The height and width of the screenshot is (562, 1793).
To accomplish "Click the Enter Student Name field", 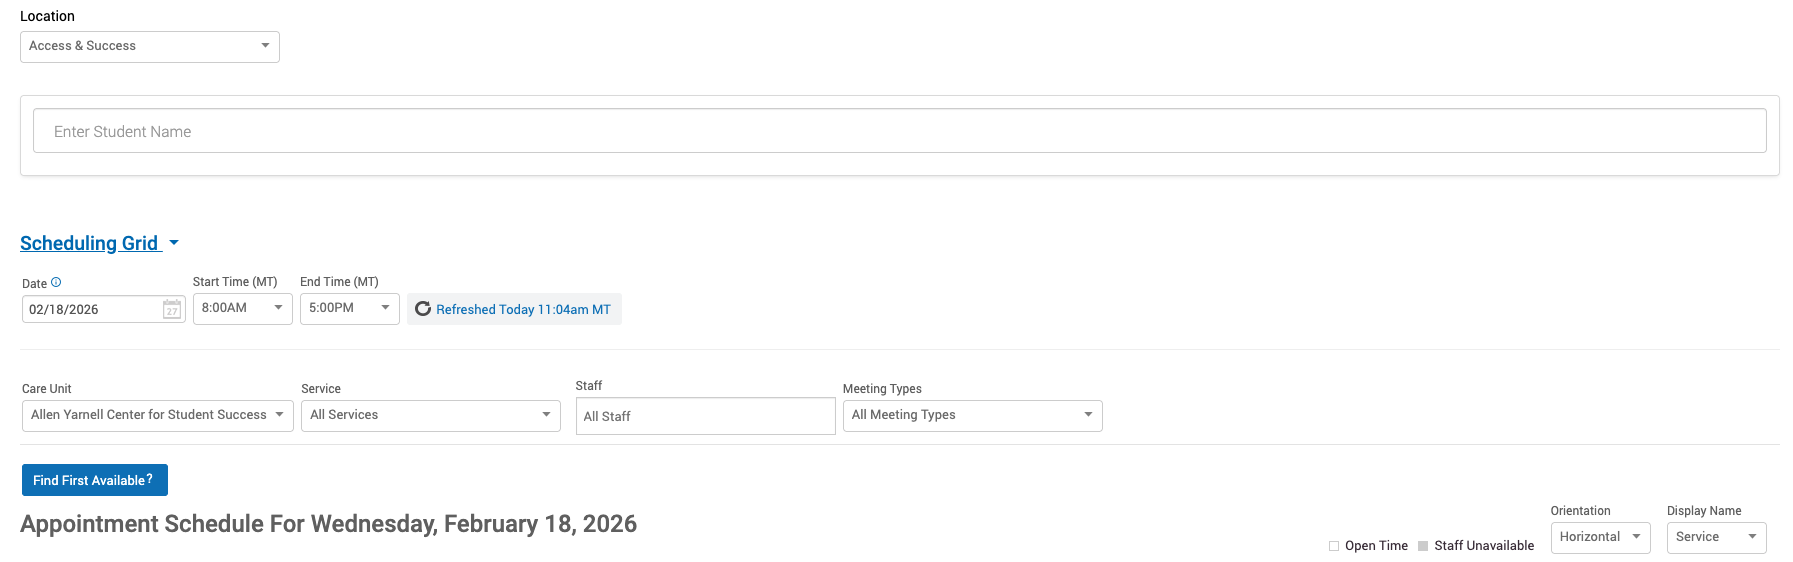I will [899, 131].
